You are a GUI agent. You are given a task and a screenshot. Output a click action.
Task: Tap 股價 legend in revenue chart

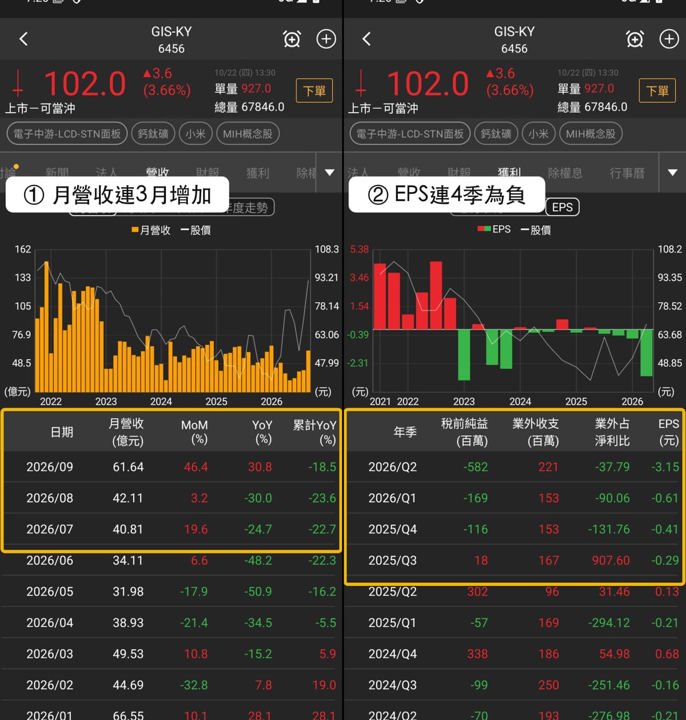[x=196, y=230]
